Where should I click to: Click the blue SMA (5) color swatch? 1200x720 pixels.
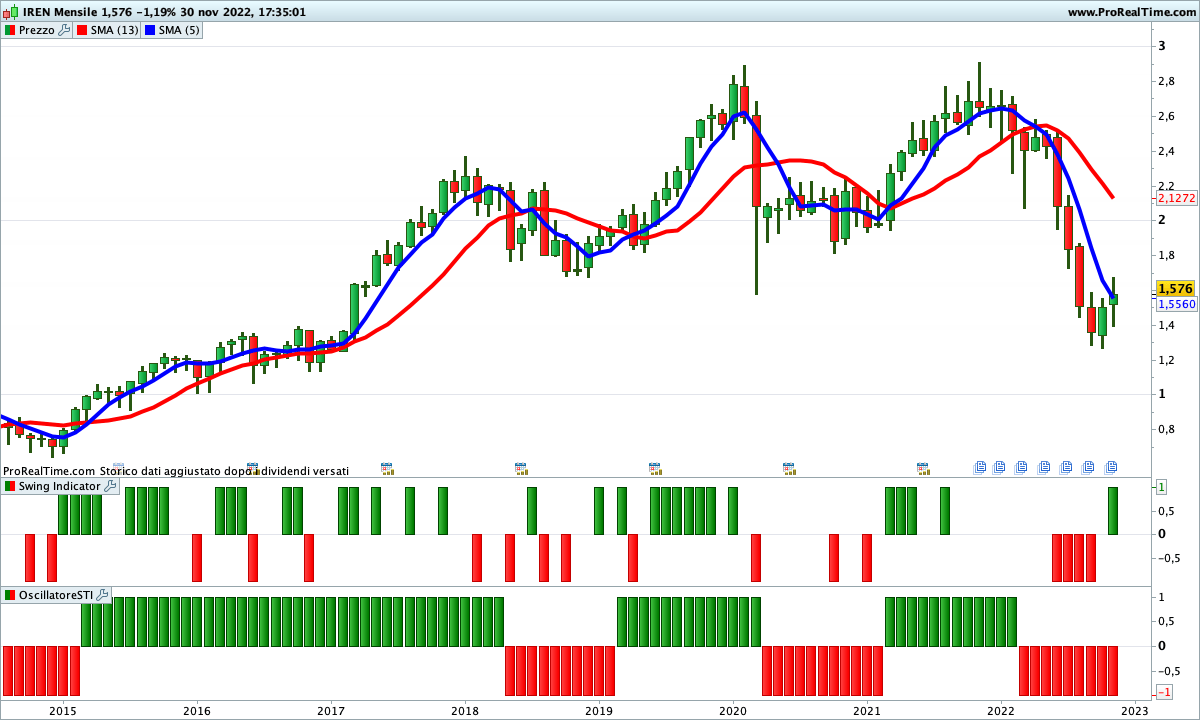(x=151, y=30)
